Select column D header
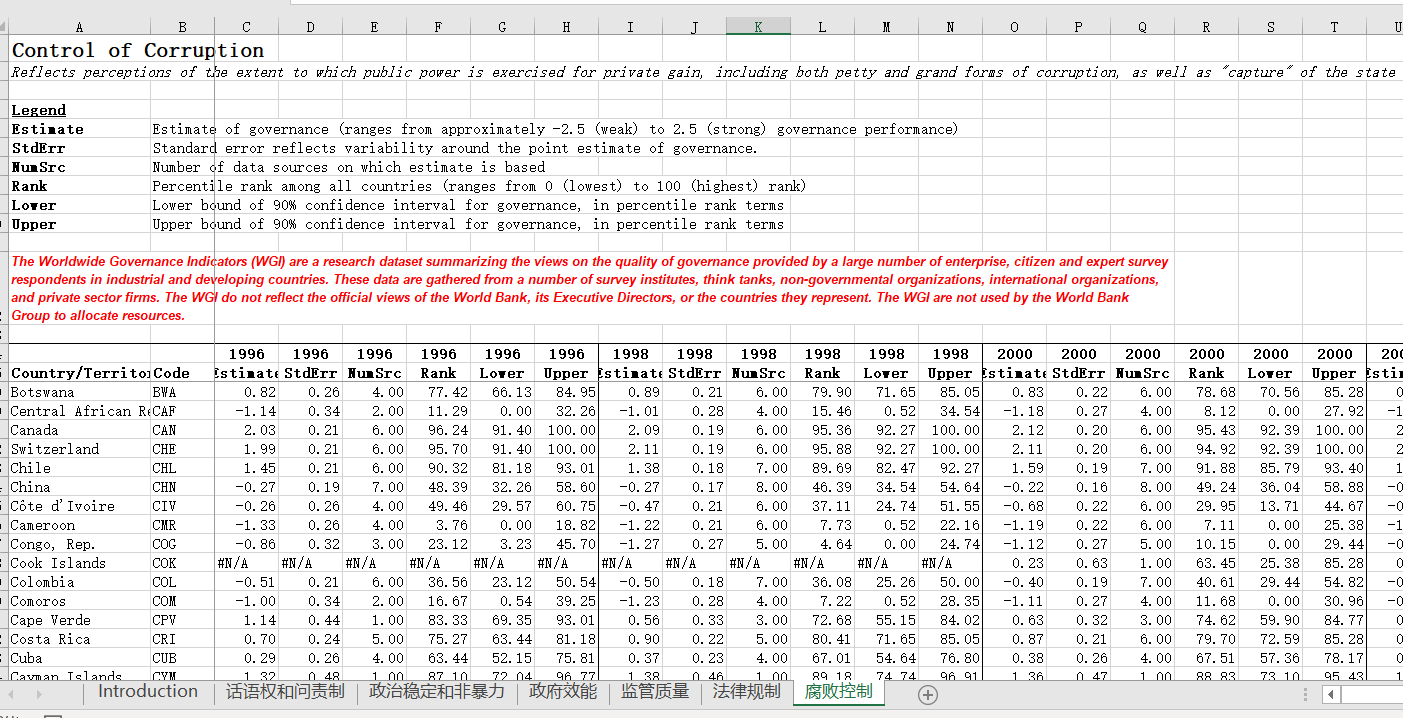Image resolution: width=1403 pixels, height=718 pixels. 310,27
